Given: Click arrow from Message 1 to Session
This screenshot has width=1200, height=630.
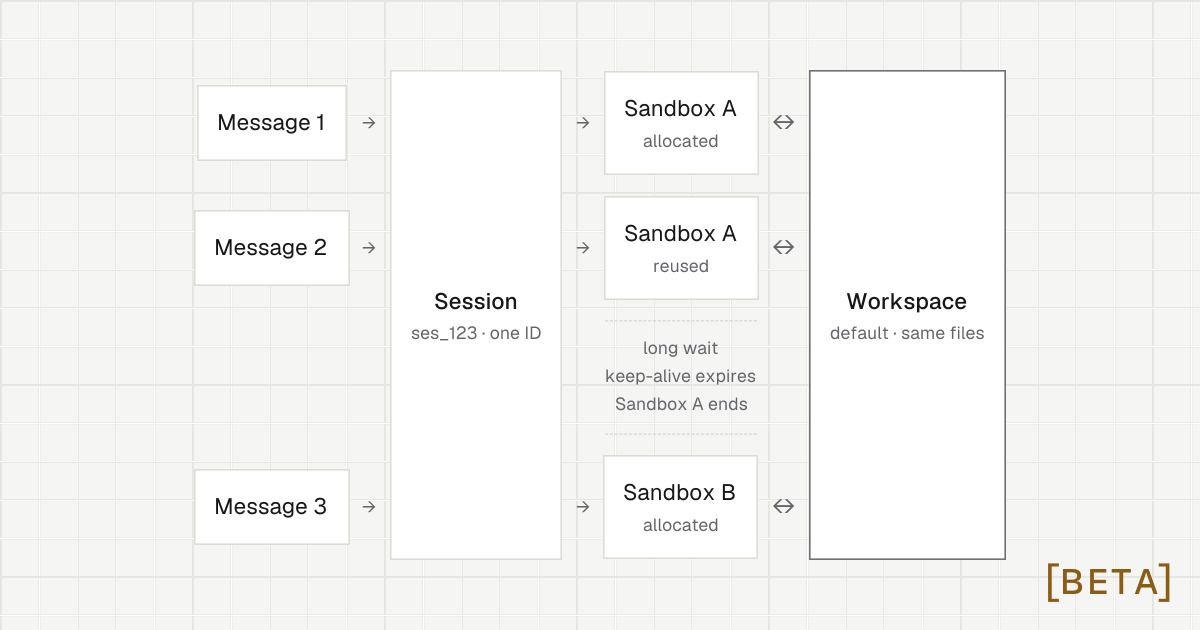Looking at the screenshot, I should click(369, 123).
